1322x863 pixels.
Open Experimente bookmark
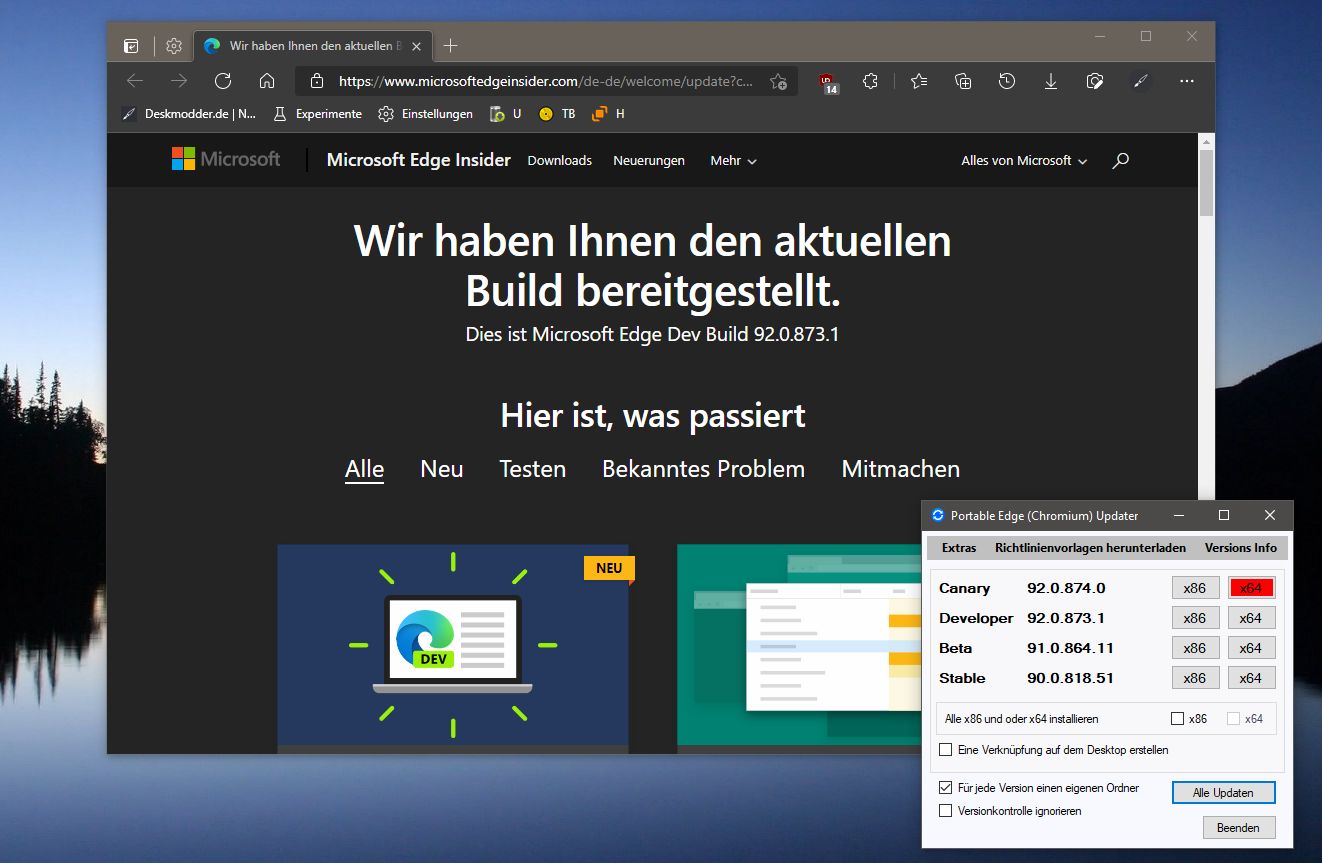(317, 114)
